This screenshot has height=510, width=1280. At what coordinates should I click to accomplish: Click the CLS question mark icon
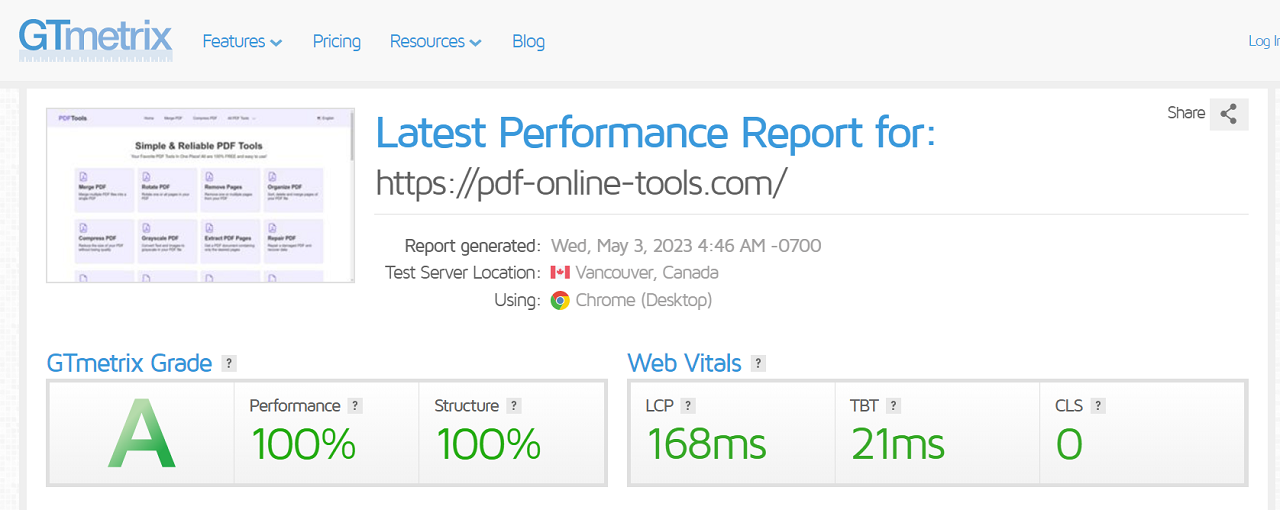pos(1098,406)
